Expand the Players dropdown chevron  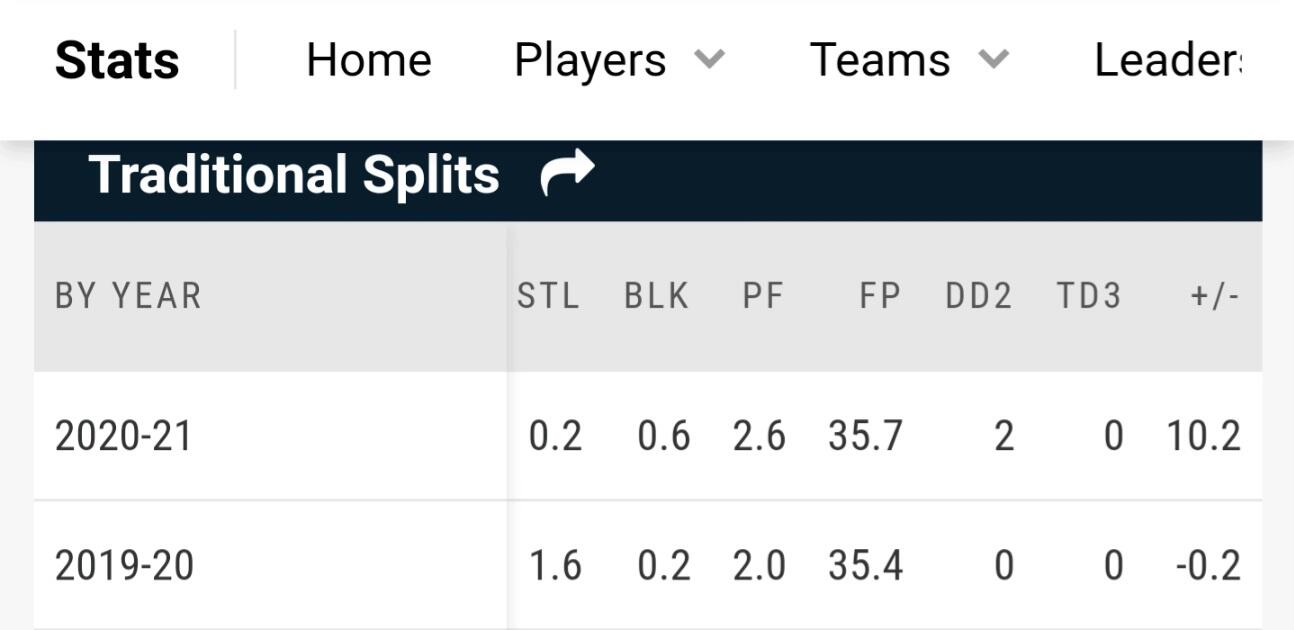click(x=709, y=60)
